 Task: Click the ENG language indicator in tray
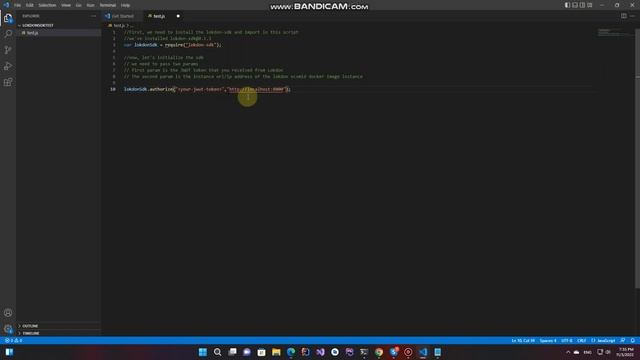coord(587,352)
